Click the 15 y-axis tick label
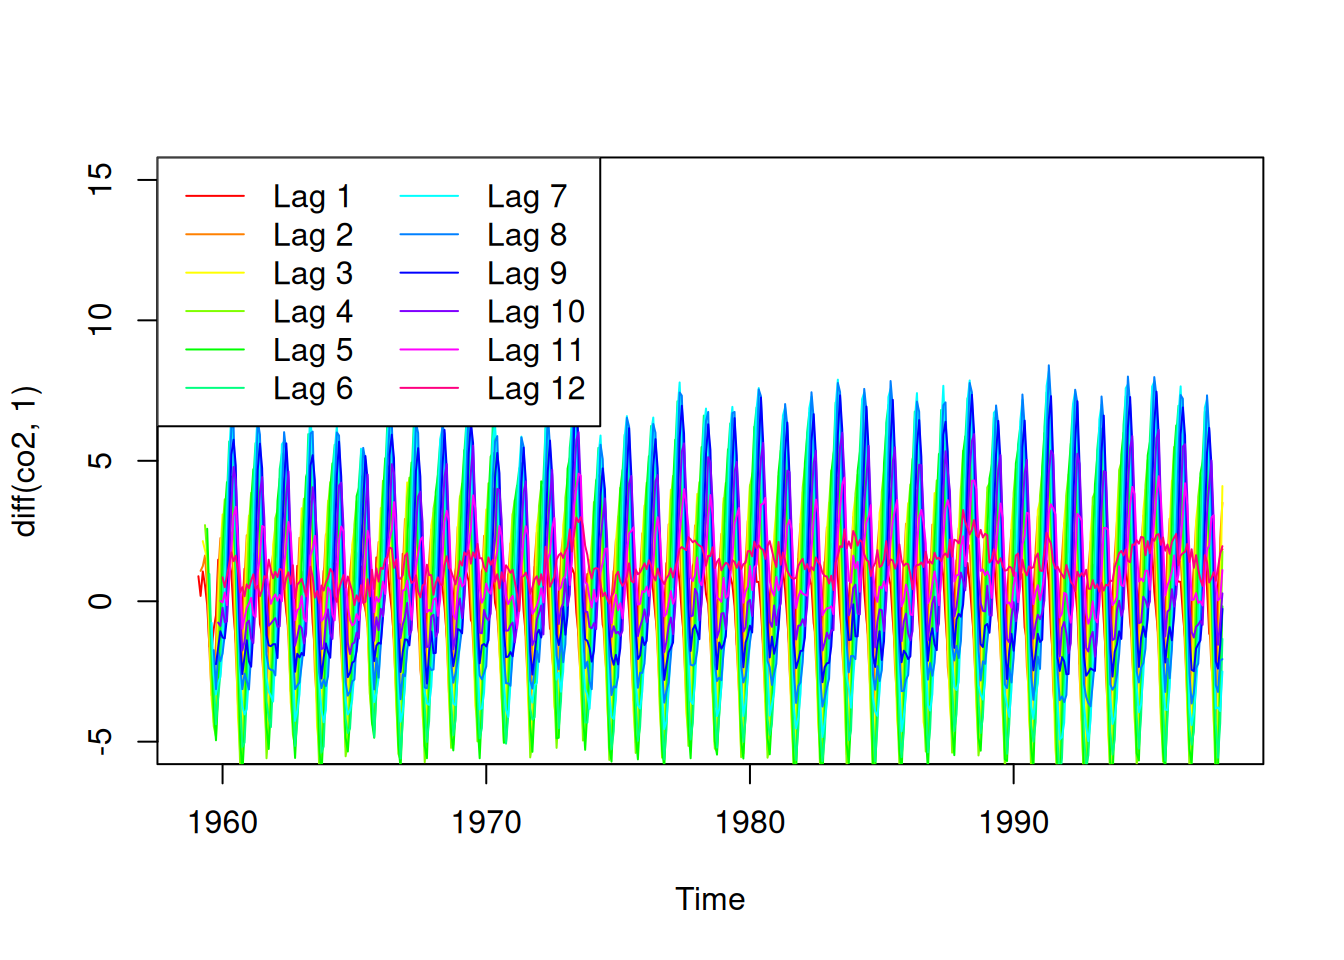 [x=100, y=180]
